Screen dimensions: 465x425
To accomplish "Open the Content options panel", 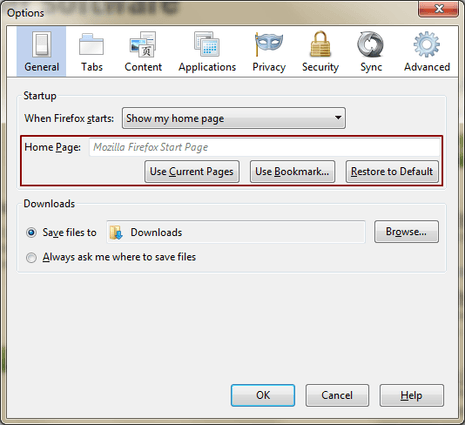I will click(143, 52).
